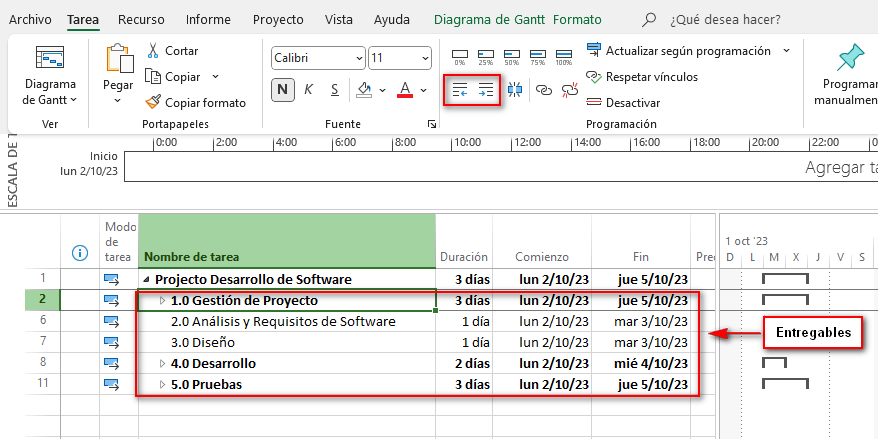Toggle underline formatting (S)

click(x=334, y=90)
